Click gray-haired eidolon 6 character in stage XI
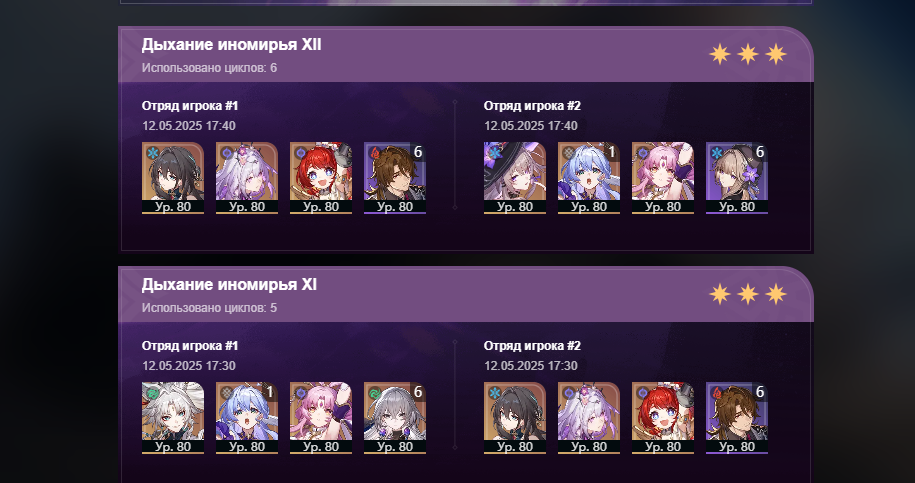Screen dimensions: 915x483 (395, 418)
